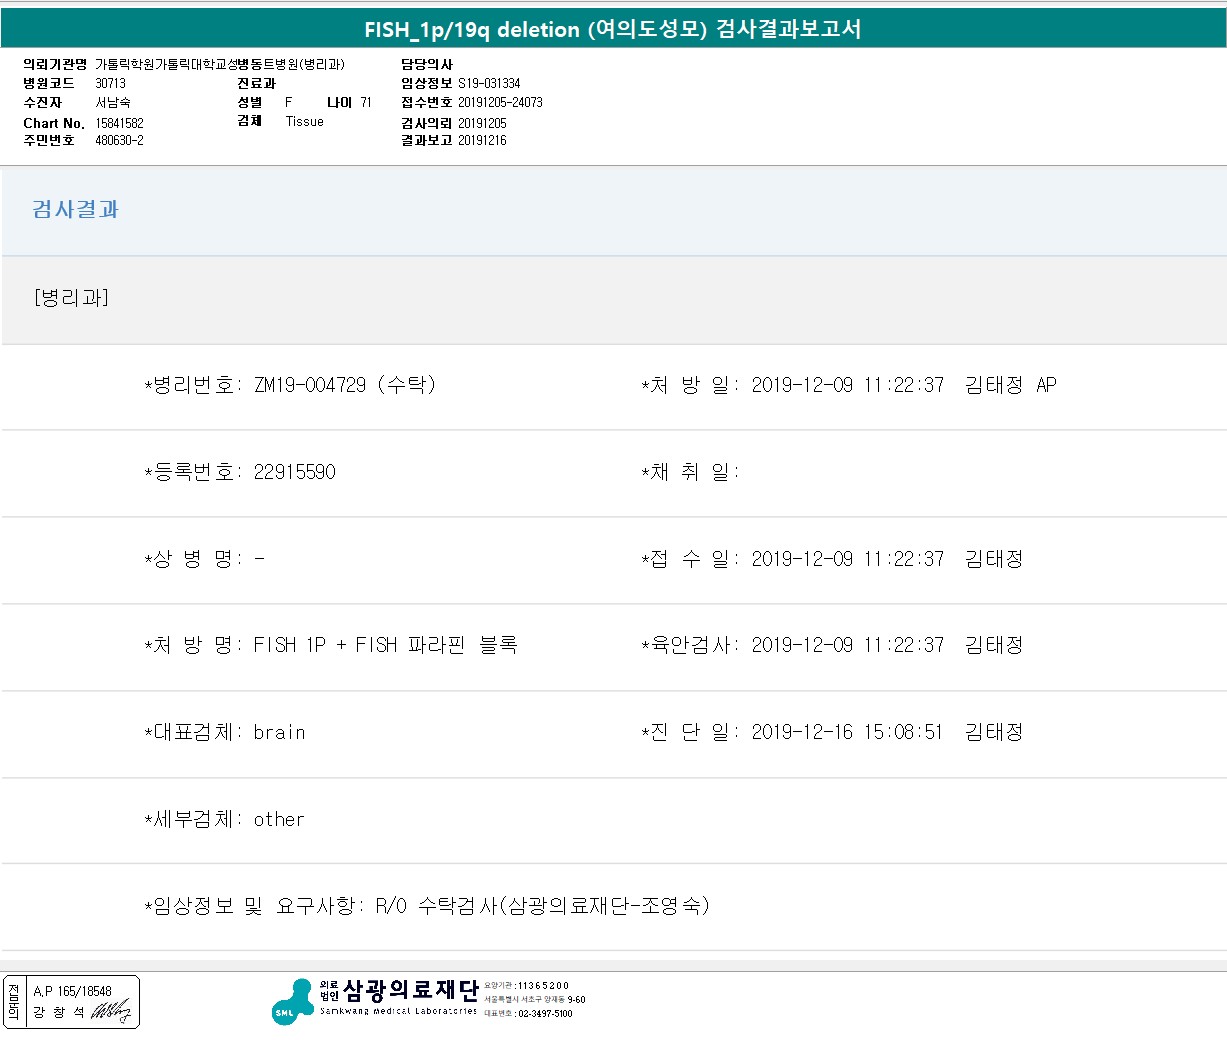Click the test request date 20191205
This screenshot has height=1040, width=1227.
482,123
